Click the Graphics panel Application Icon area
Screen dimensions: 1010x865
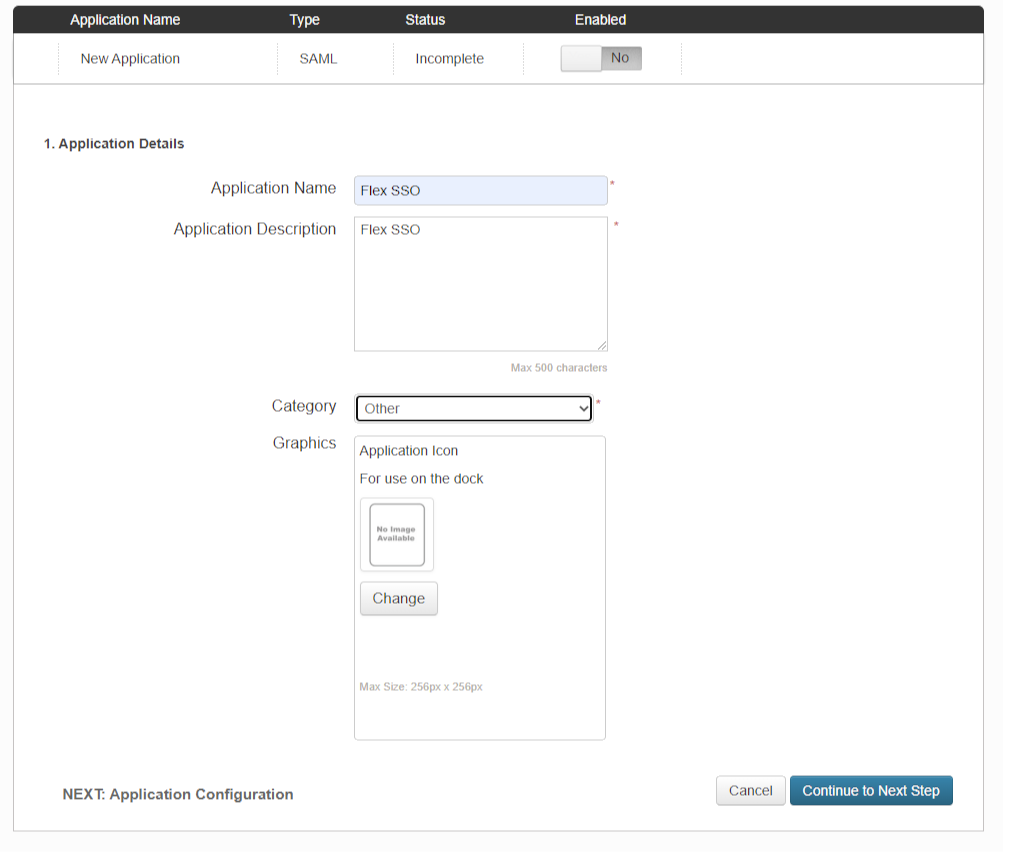(x=408, y=451)
